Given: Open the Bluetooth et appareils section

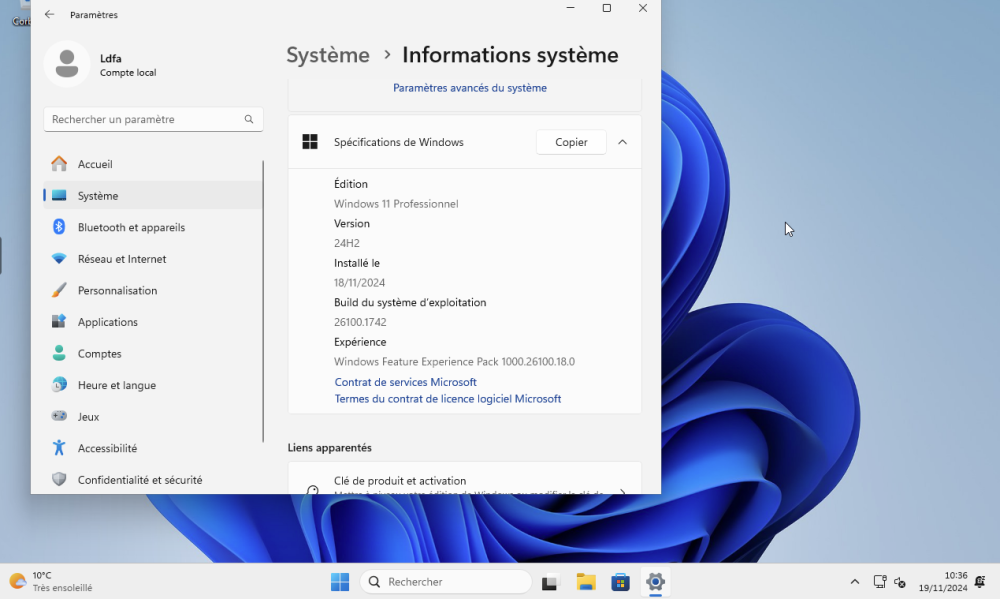Looking at the screenshot, I should (x=131, y=227).
